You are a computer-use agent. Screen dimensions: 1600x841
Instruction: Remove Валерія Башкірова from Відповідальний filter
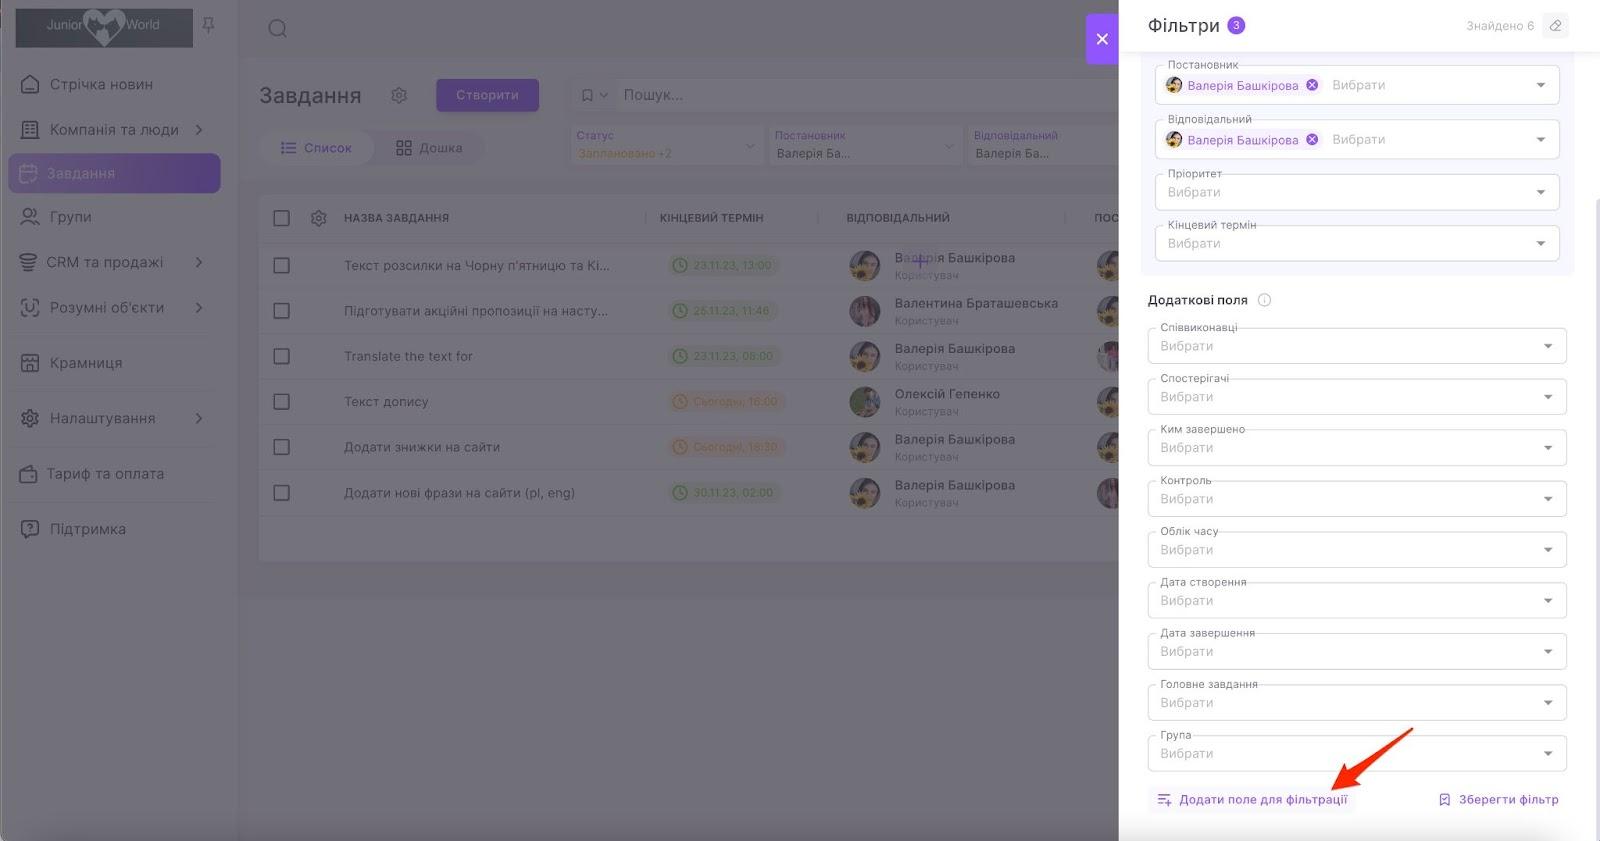coord(1312,139)
